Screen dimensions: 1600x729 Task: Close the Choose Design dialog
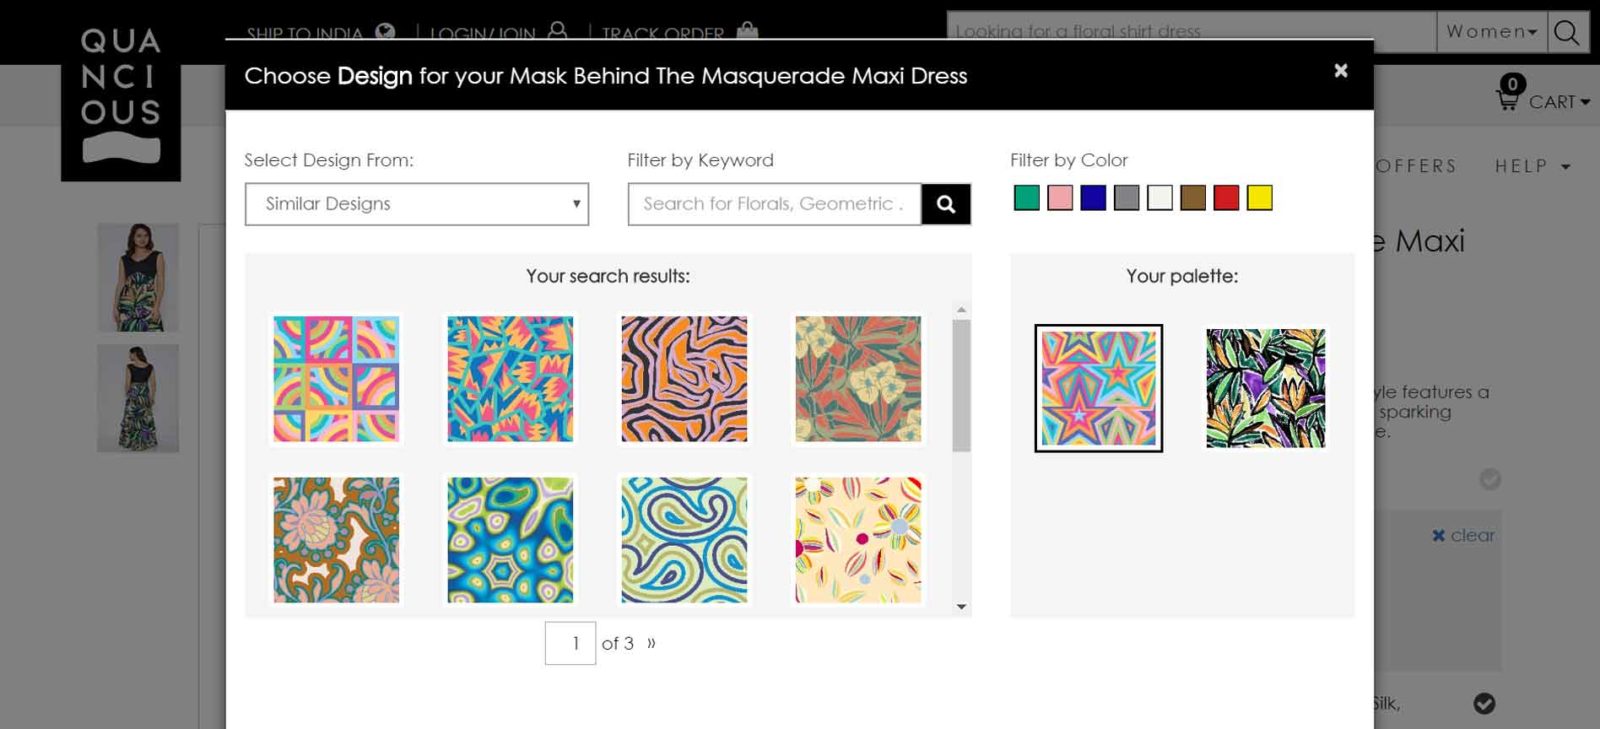(1340, 71)
